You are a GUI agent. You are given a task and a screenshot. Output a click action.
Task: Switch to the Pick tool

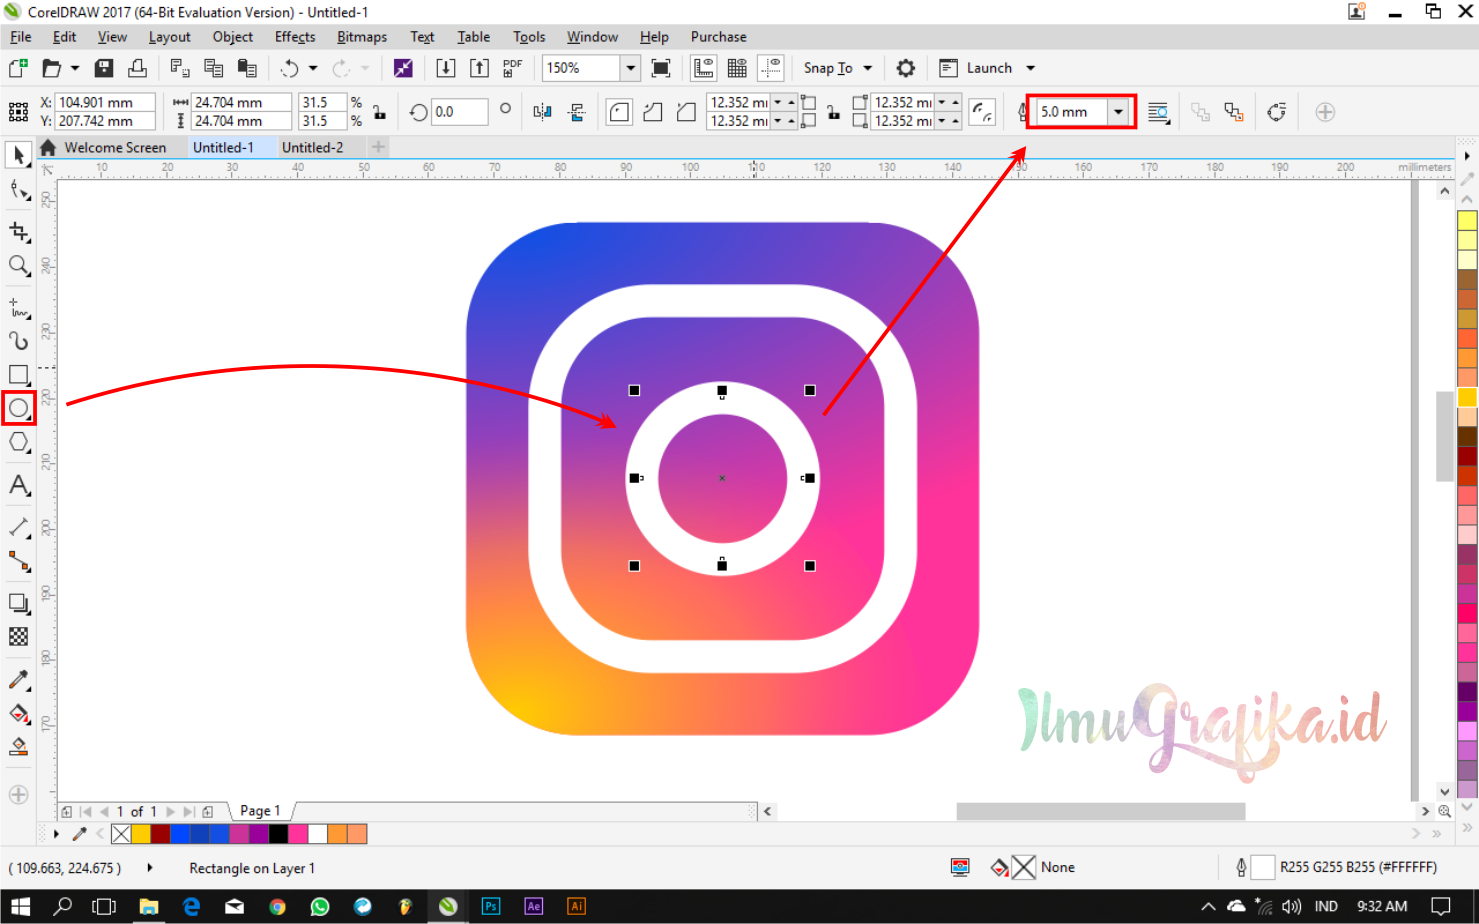point(18,154)
